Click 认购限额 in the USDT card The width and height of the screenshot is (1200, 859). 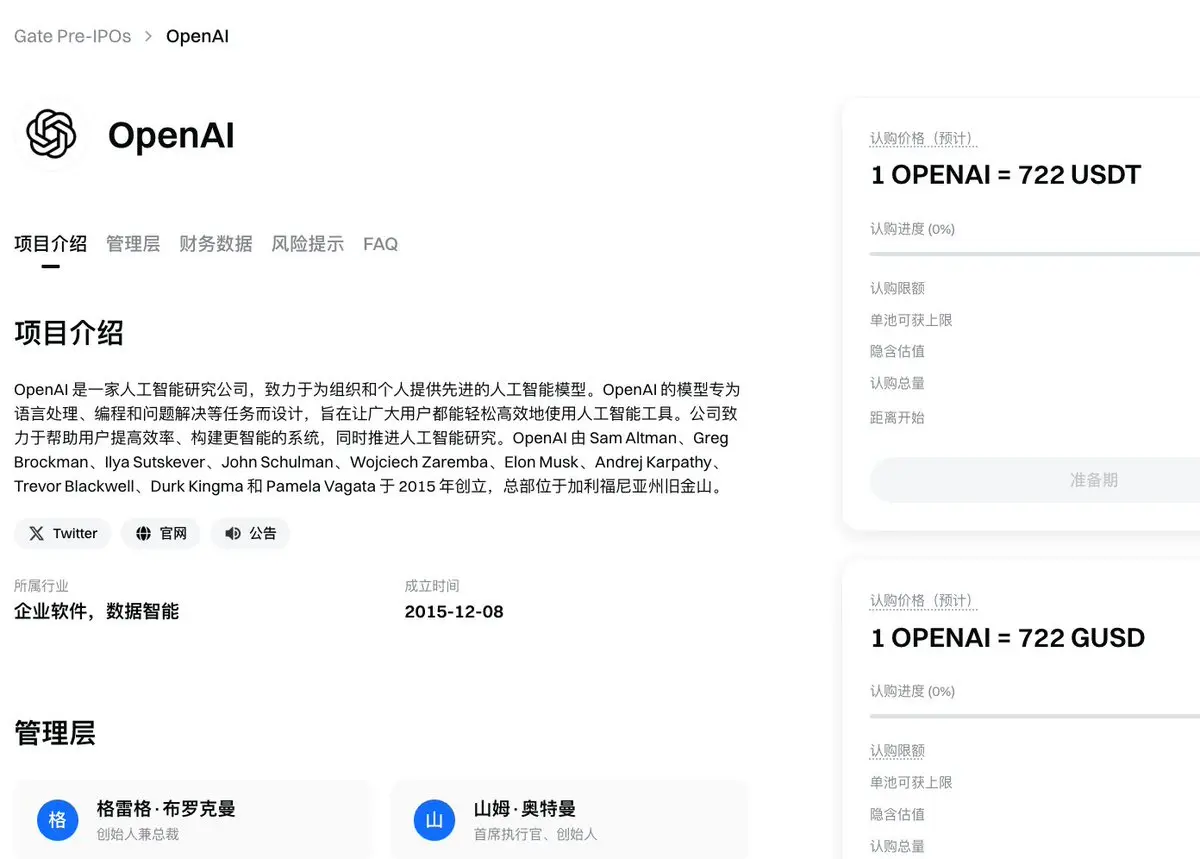pyautogui.click(x=897, y=288)
